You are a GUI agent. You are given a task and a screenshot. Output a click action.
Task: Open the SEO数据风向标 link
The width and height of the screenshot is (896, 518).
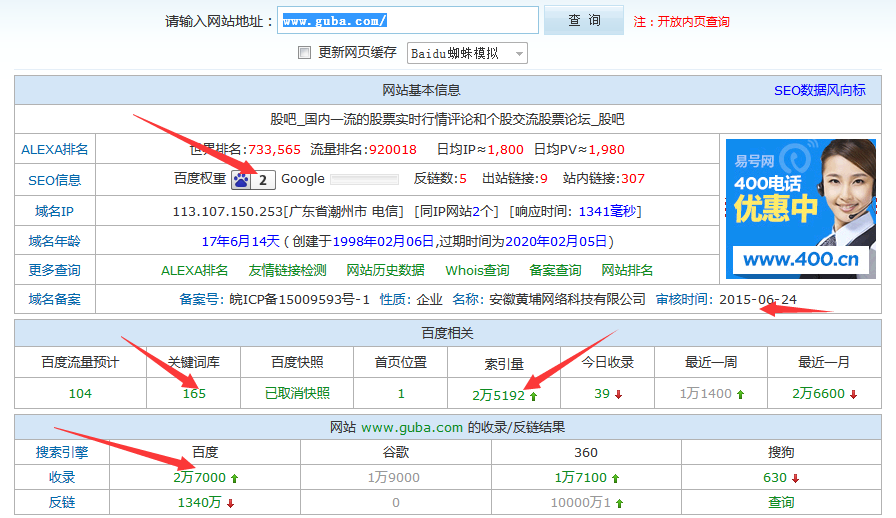coord(819,90)
